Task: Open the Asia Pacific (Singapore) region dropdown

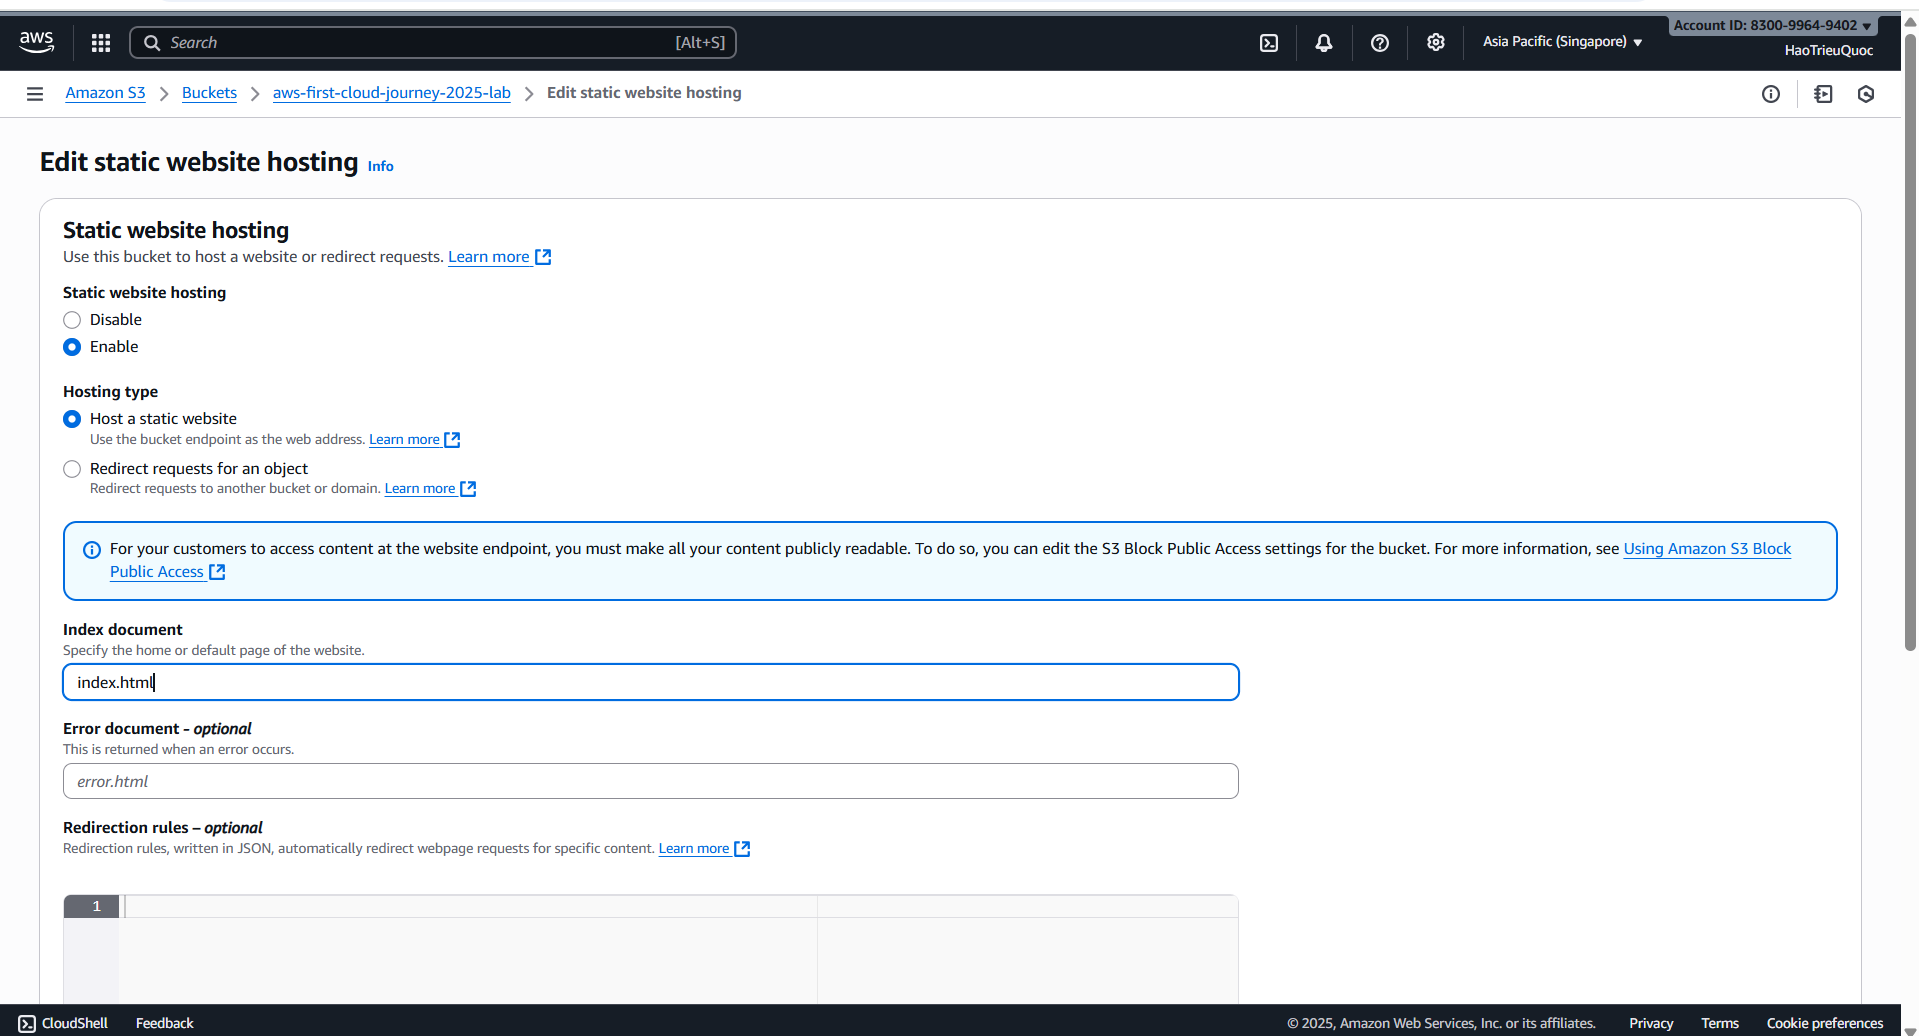Action: point(1561,41)
